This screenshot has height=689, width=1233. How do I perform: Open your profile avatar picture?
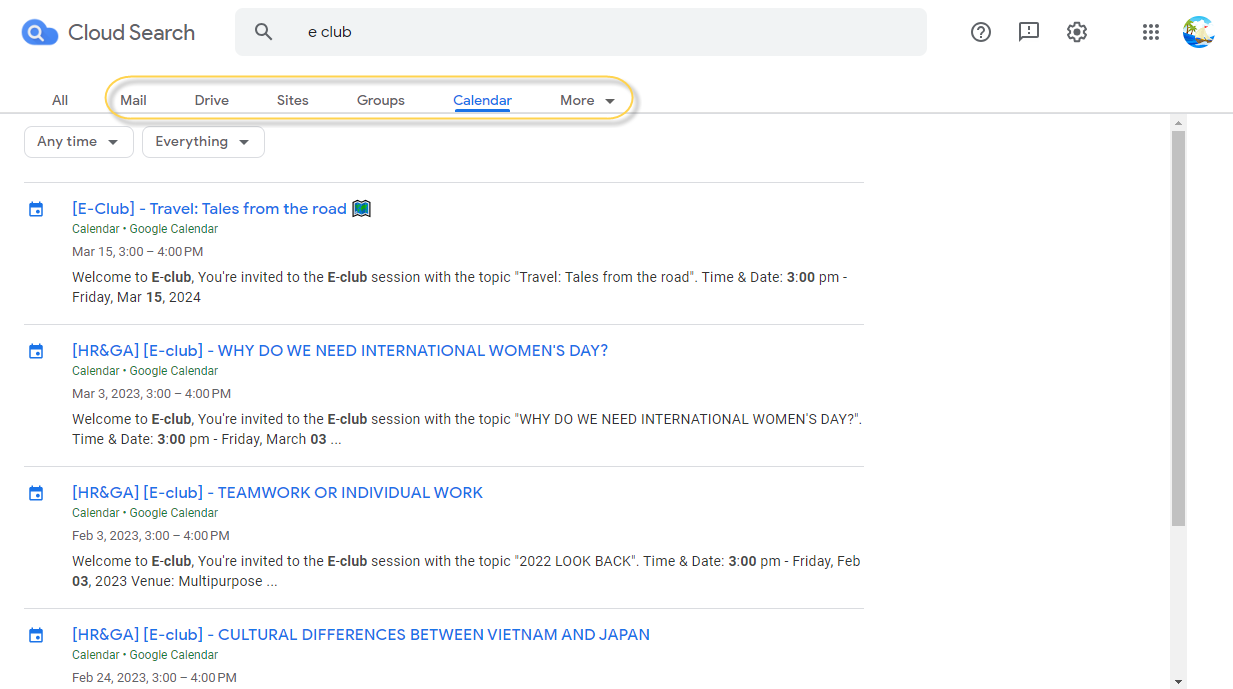[x=1198, y=31]
